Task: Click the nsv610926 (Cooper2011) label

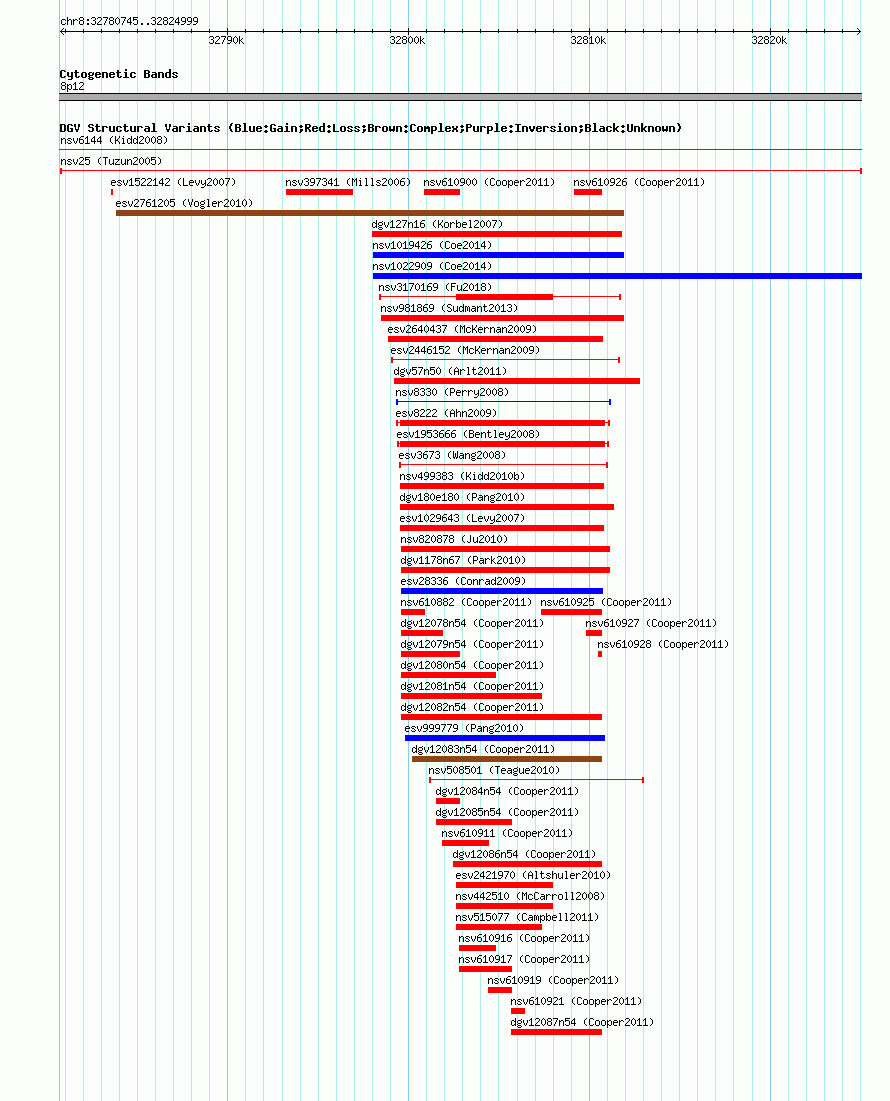Action: [639, 183]
